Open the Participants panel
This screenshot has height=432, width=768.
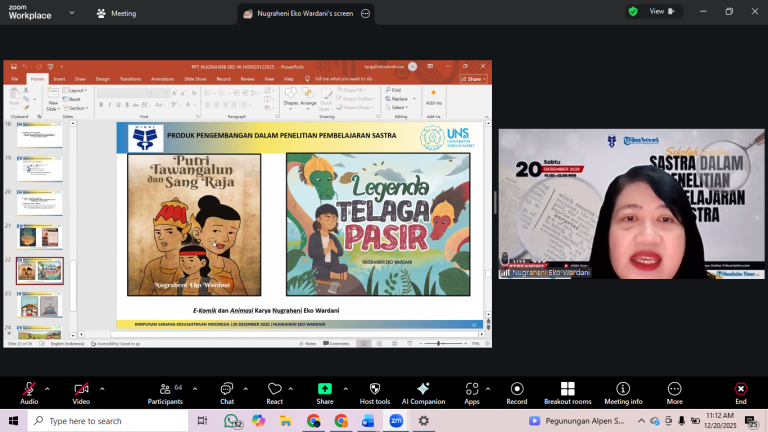click(165, 389)
